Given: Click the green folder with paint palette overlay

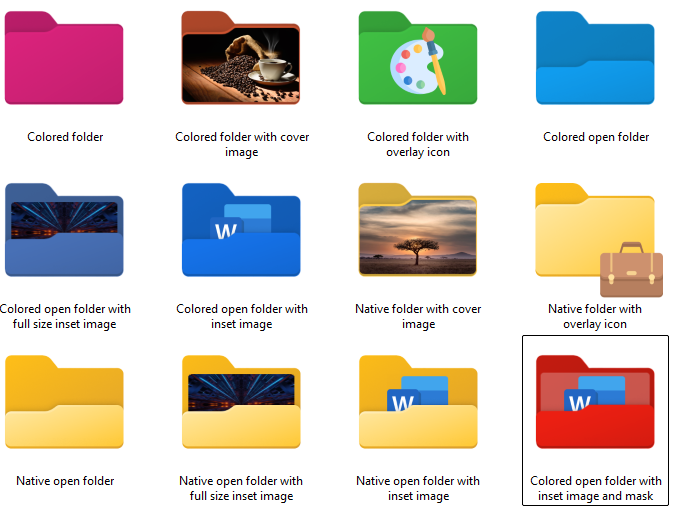Looking at the screenshot, I should click(418, 59).
